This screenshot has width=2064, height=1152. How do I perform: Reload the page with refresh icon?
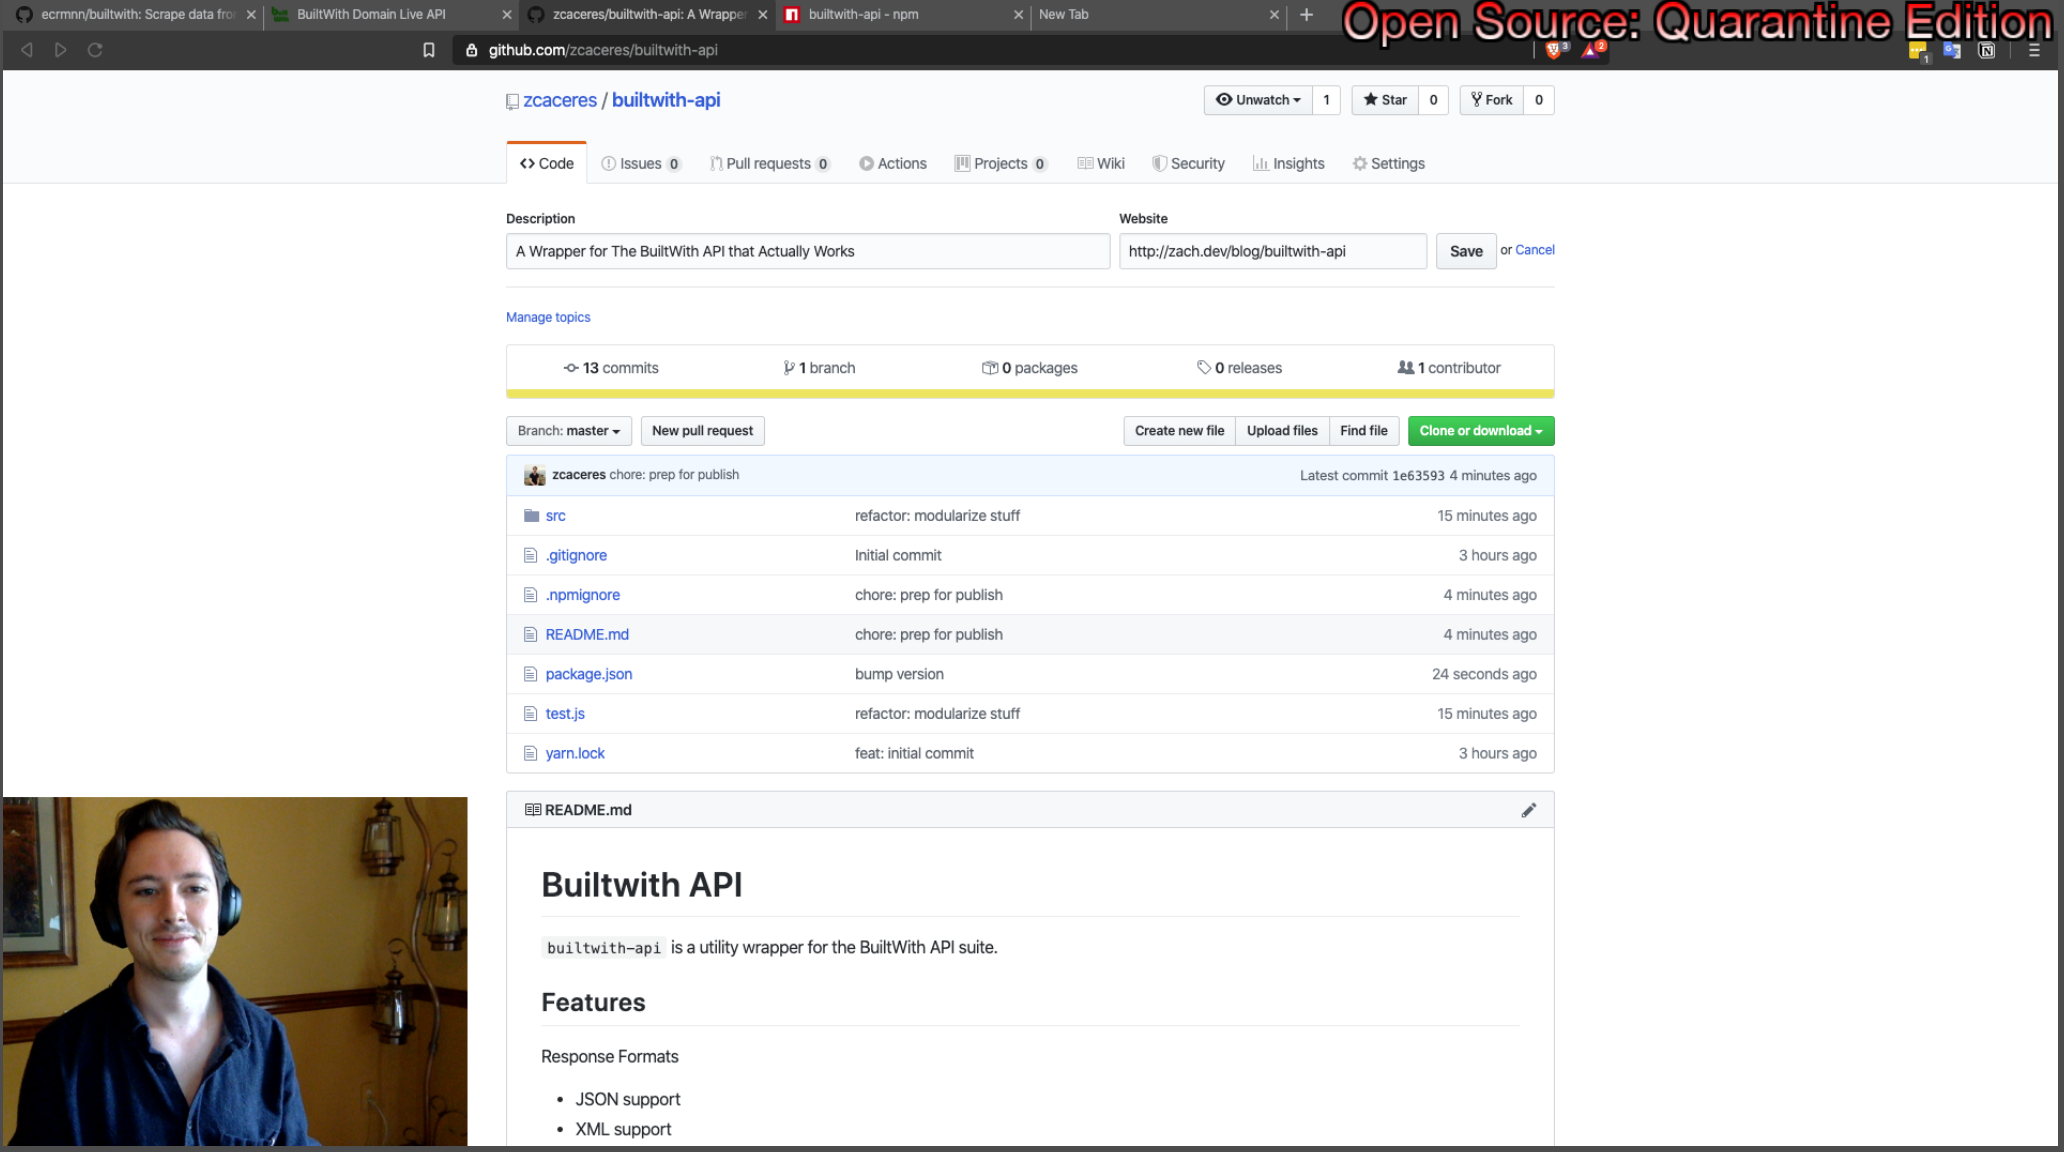[95, 50]
